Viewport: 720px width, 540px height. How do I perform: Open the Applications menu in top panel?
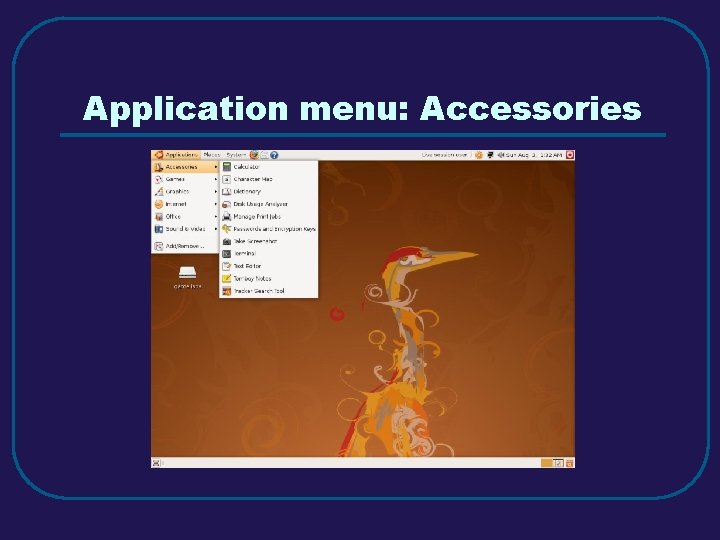click(176, 155)
